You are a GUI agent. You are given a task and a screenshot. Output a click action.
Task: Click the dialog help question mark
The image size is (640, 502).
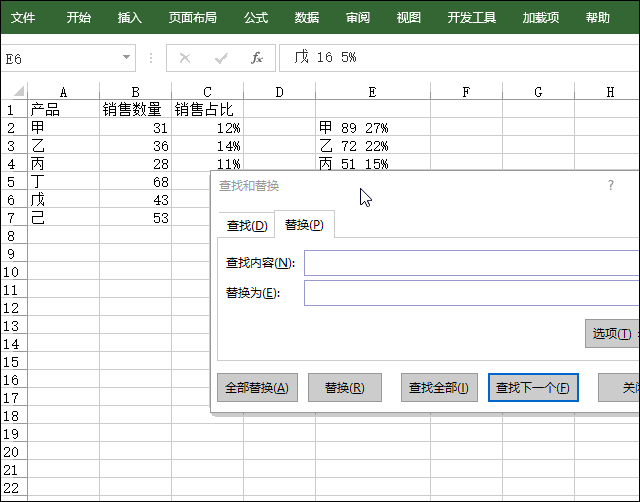pyautogui.click(x=611, y=185)
